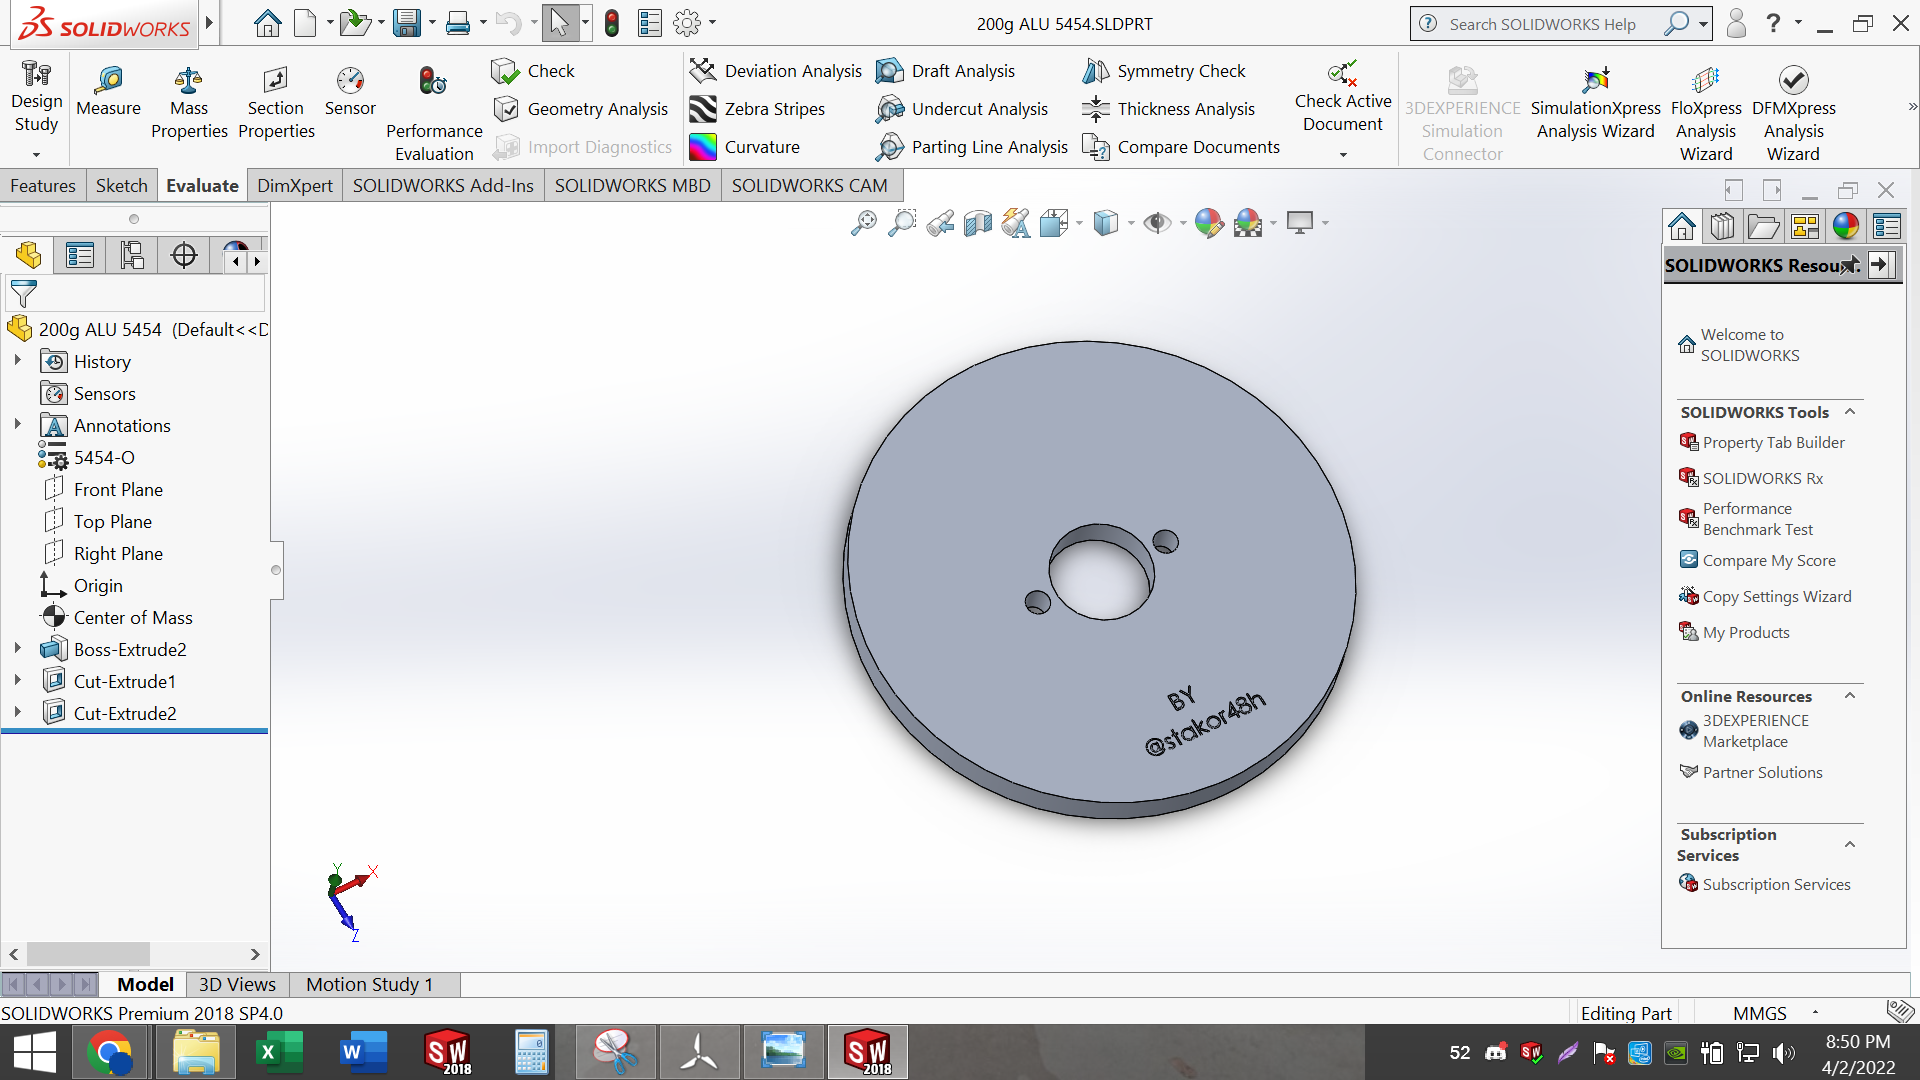
Task: Open the Options gear icon
Action: [687, 23]
